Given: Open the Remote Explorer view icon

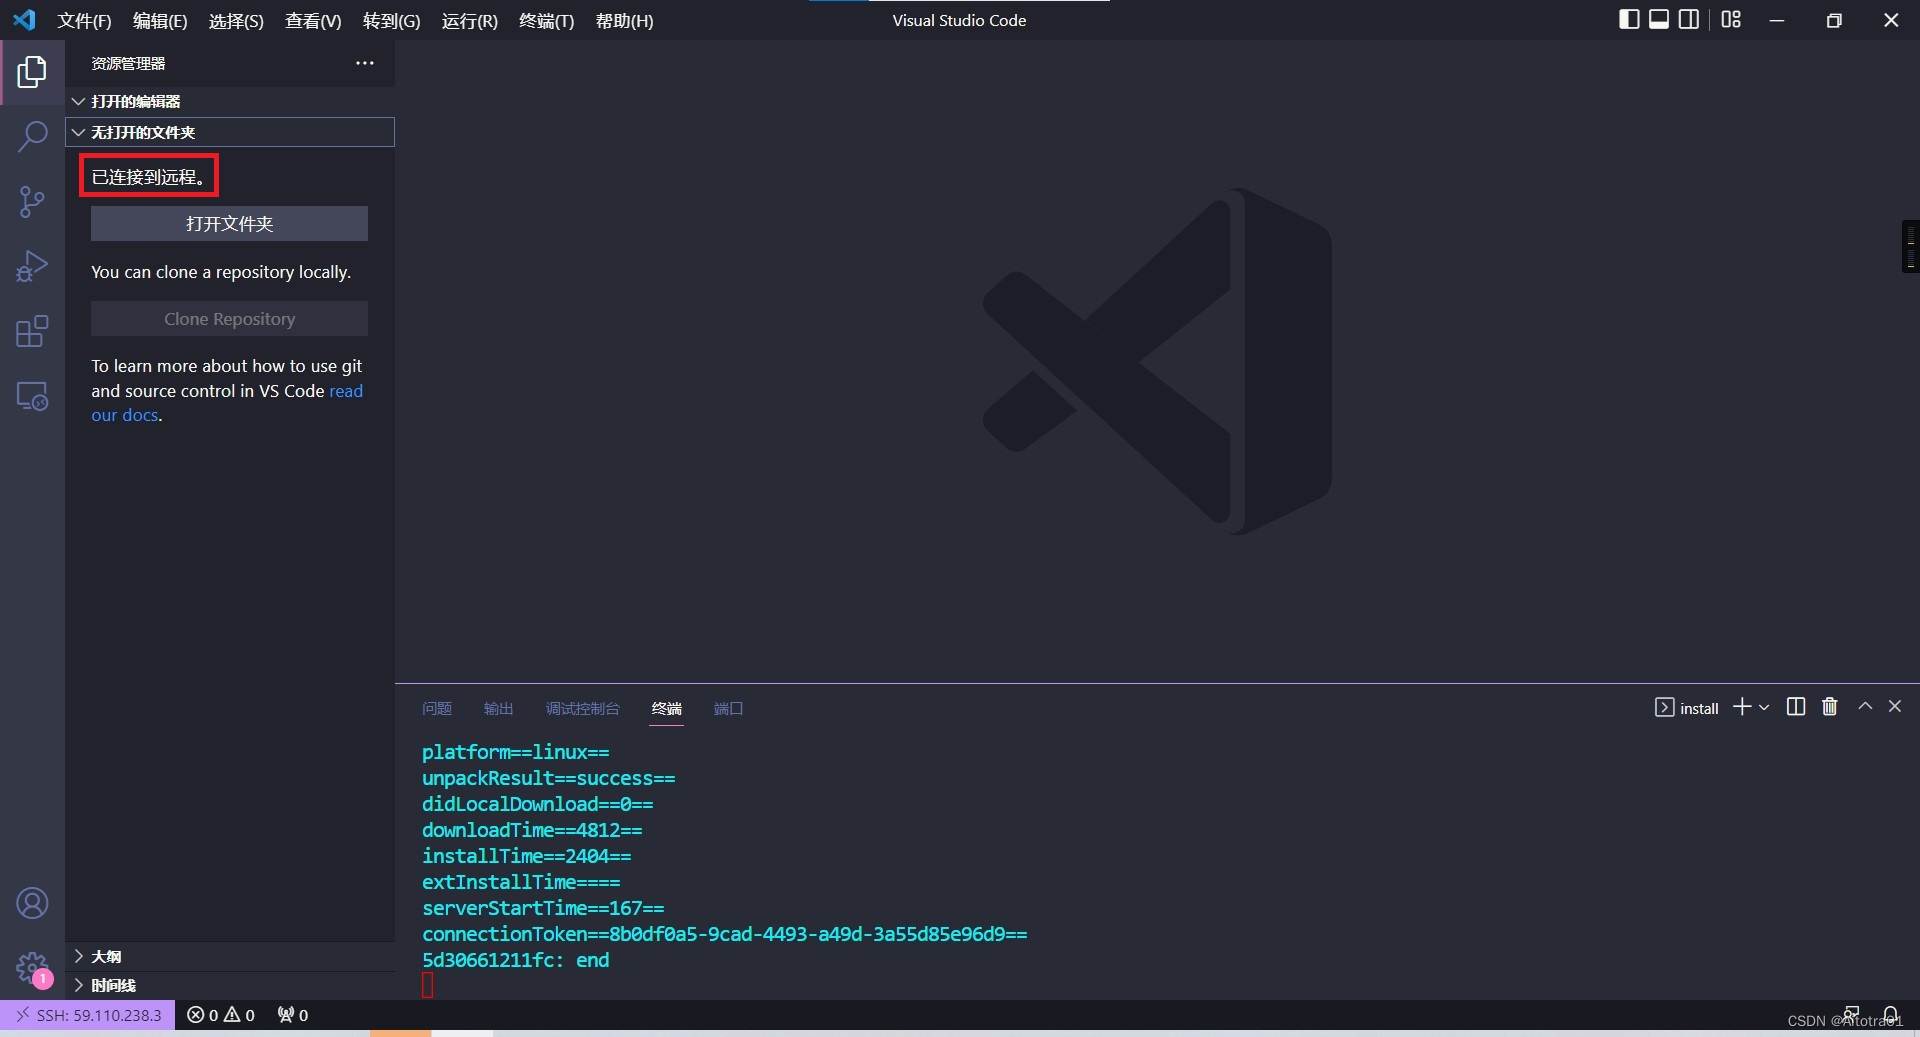Looking at the screenshot, I should (x=32, y=396).
